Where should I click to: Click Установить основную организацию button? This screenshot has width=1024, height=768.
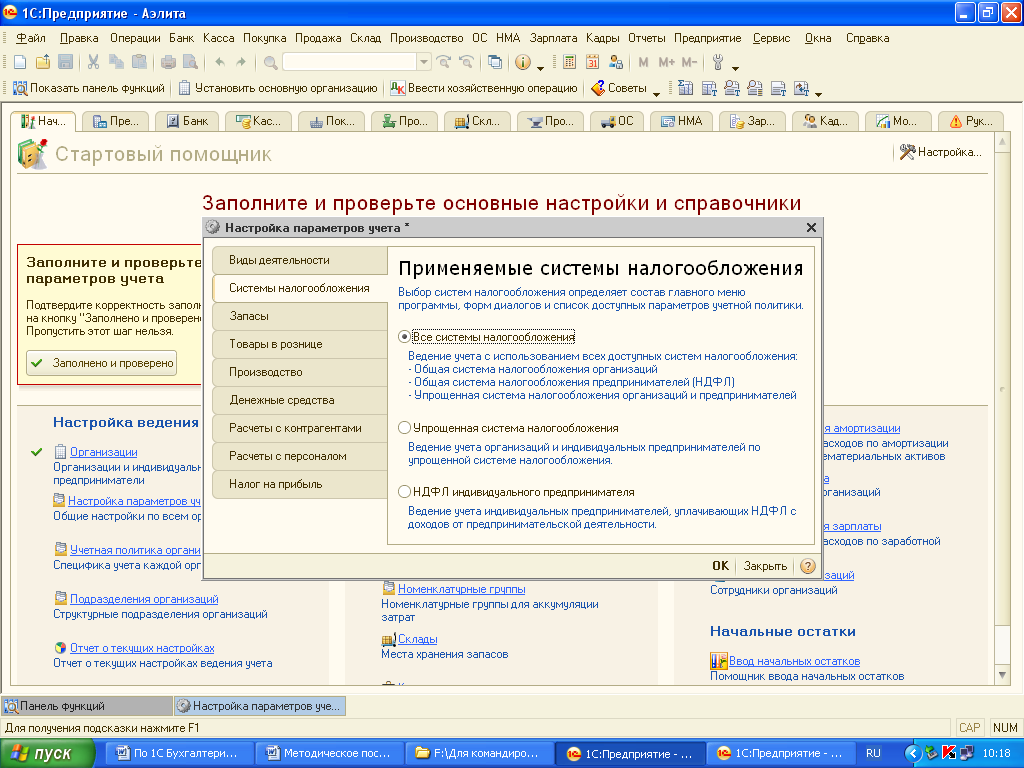(x=278, y=88)
